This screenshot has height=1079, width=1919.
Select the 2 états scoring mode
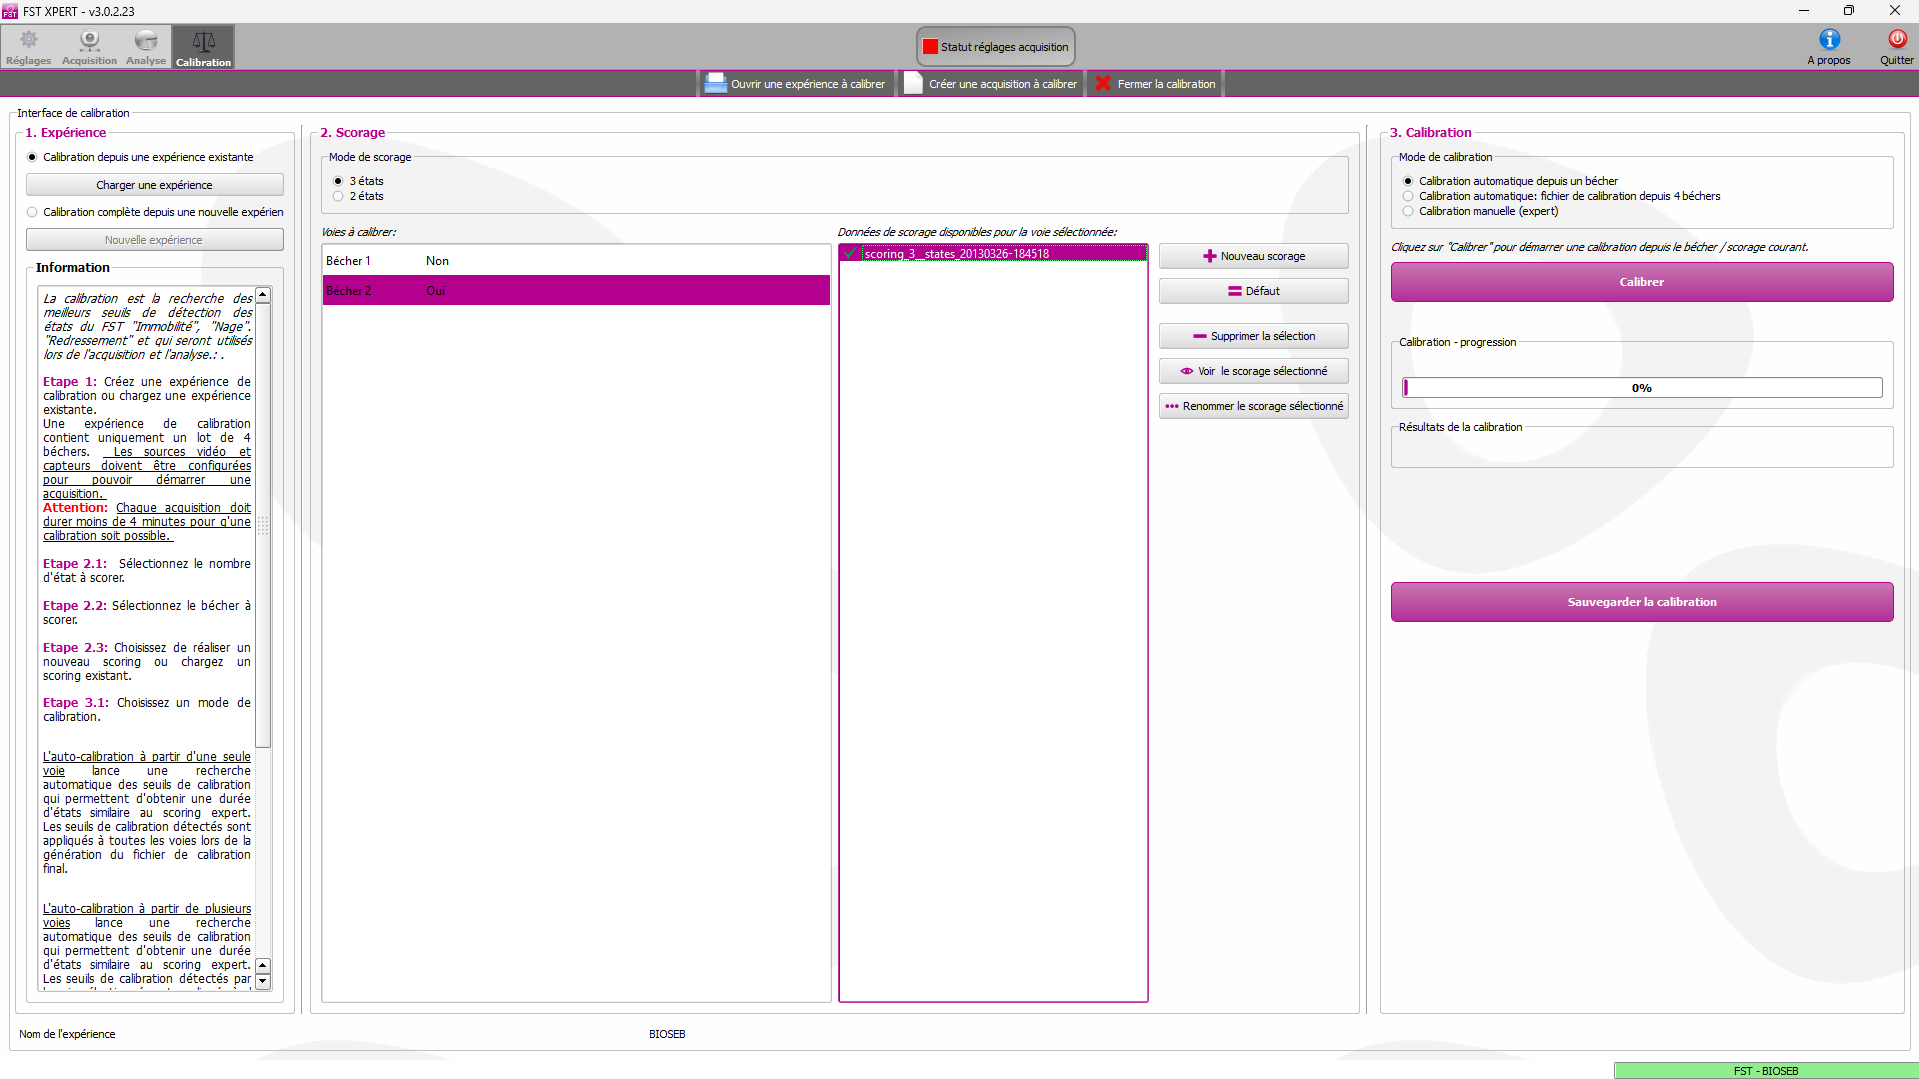tap(338, 196)
